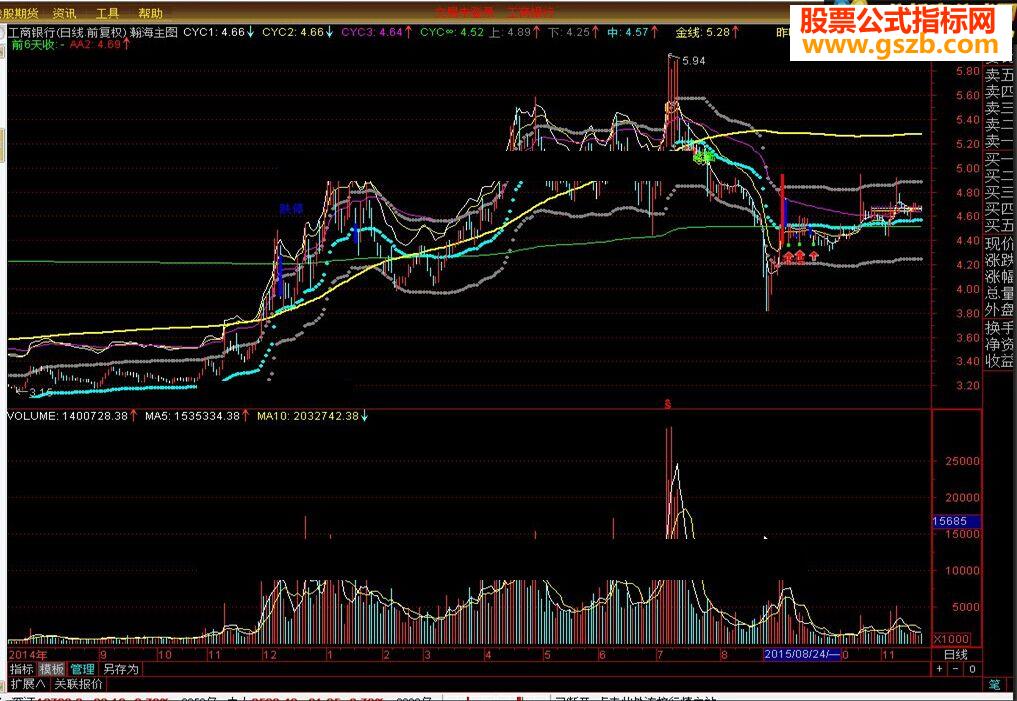Expand the 扩展 panel
The width and height of the screenshot is (1017, 701).
tap(28, 683)
